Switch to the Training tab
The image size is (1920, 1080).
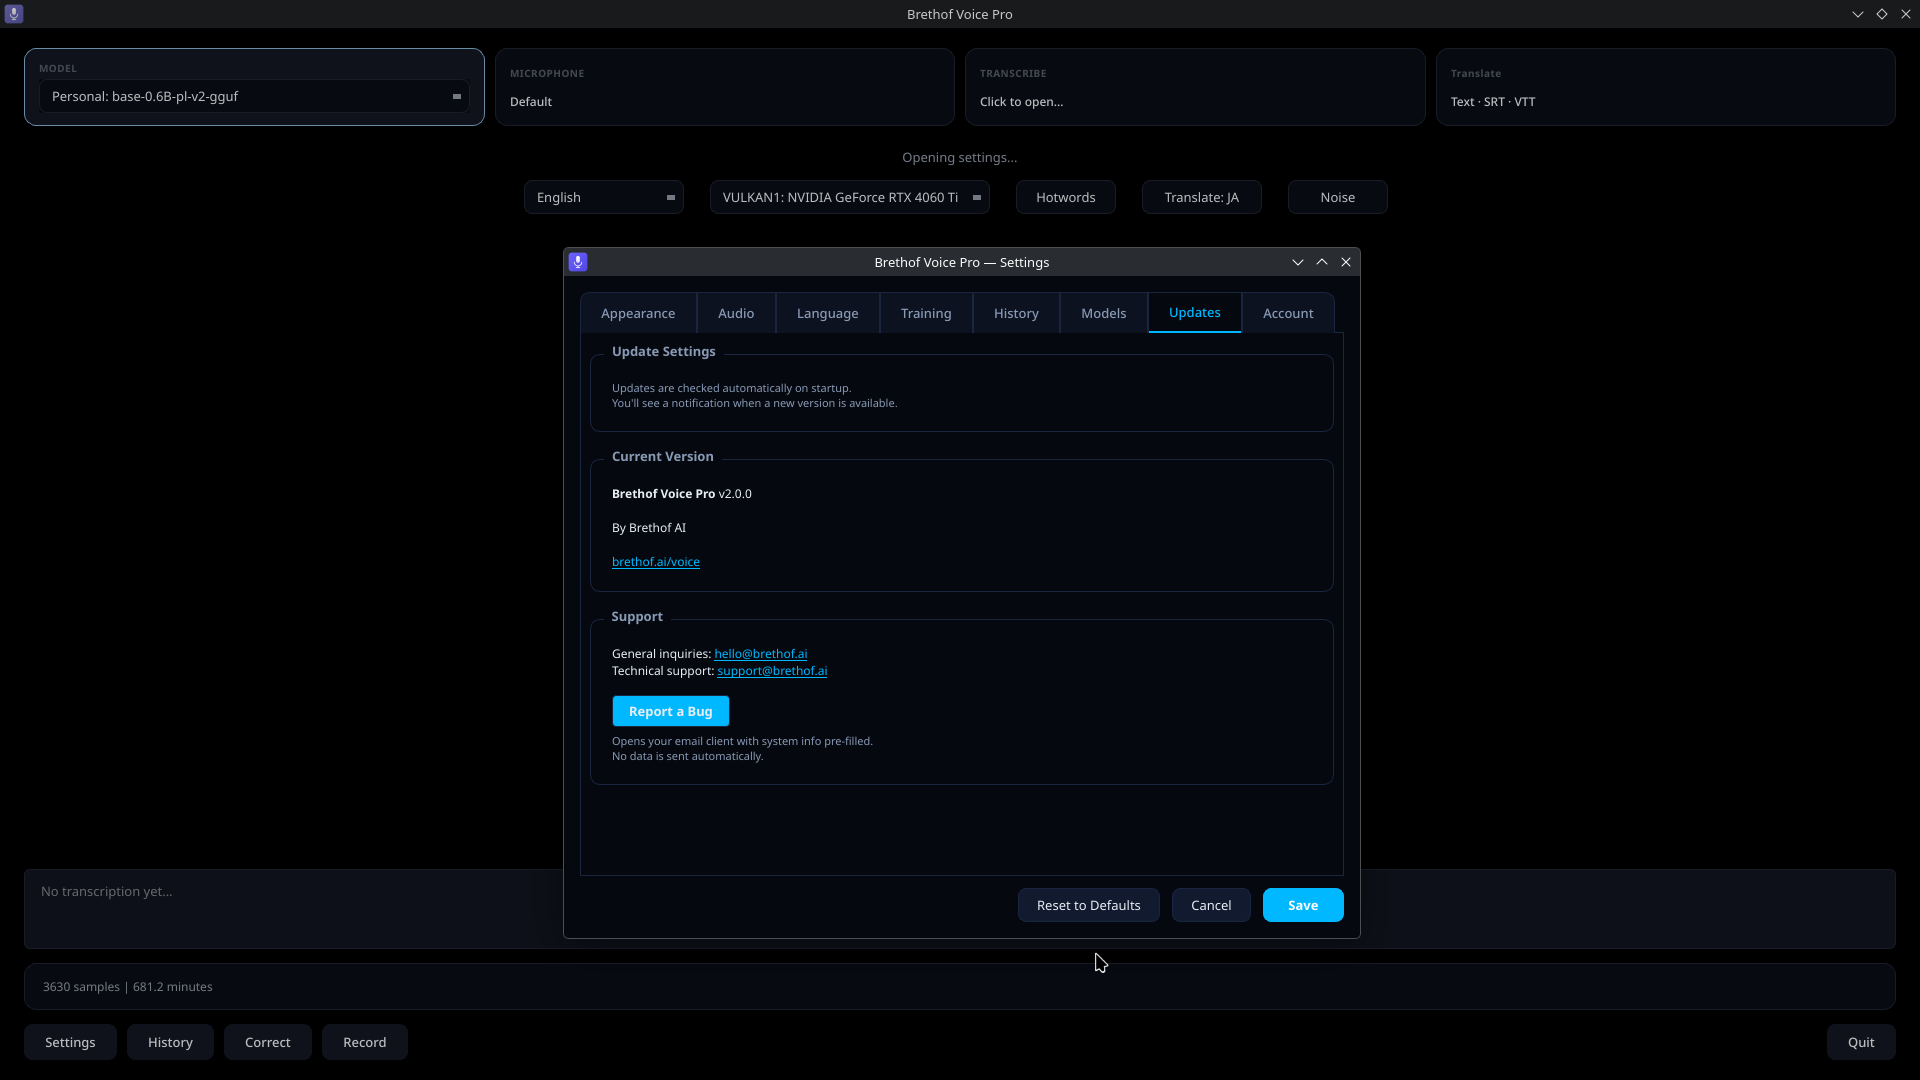click(x=926, y=313)
